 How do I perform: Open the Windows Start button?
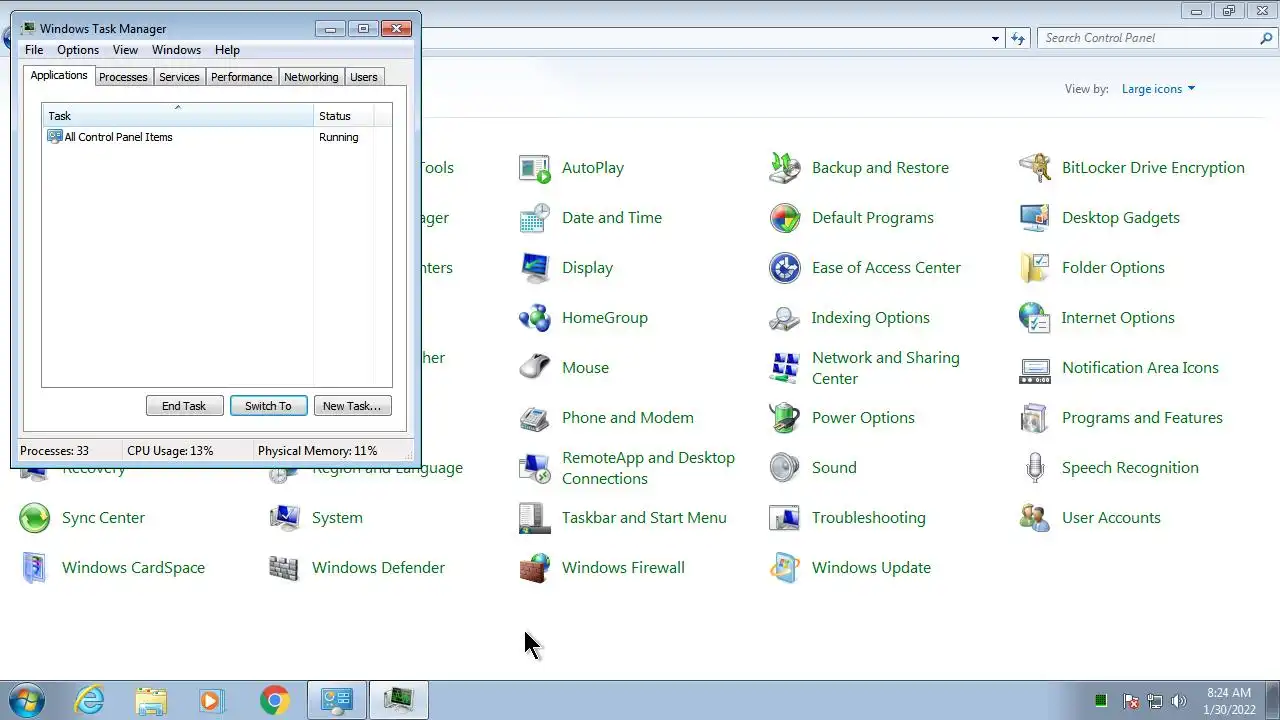coord(27,700)
